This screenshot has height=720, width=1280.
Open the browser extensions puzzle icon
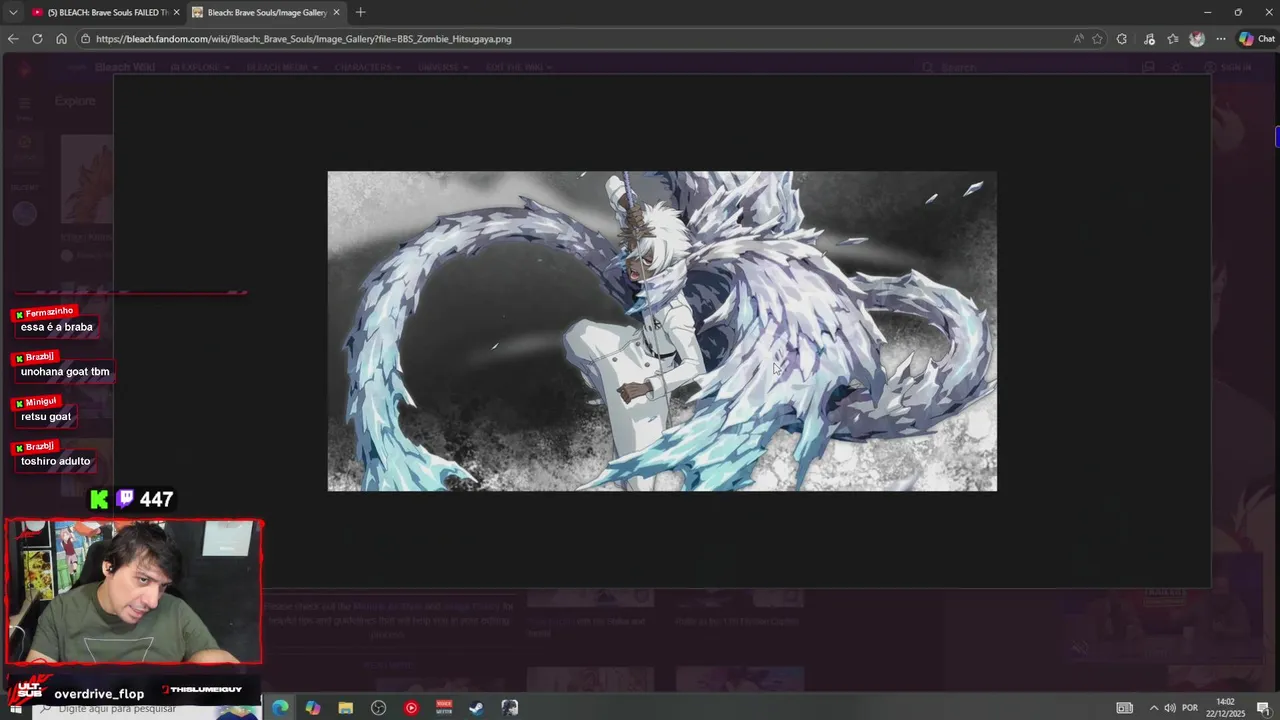point(1121,39)
